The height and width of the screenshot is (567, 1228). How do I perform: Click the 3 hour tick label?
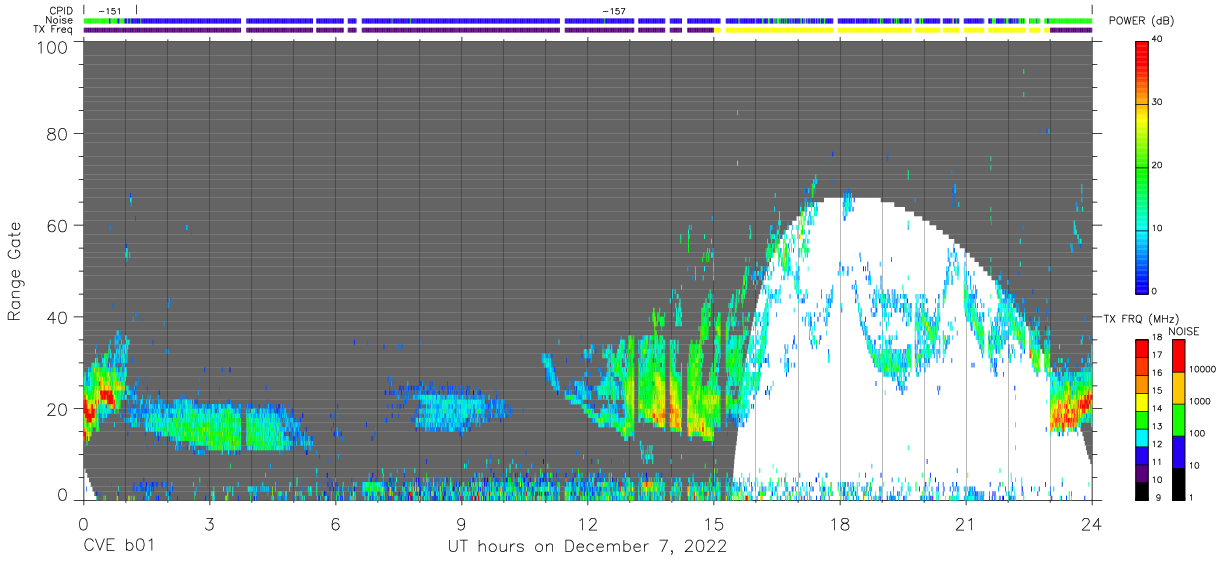(209, 523)
